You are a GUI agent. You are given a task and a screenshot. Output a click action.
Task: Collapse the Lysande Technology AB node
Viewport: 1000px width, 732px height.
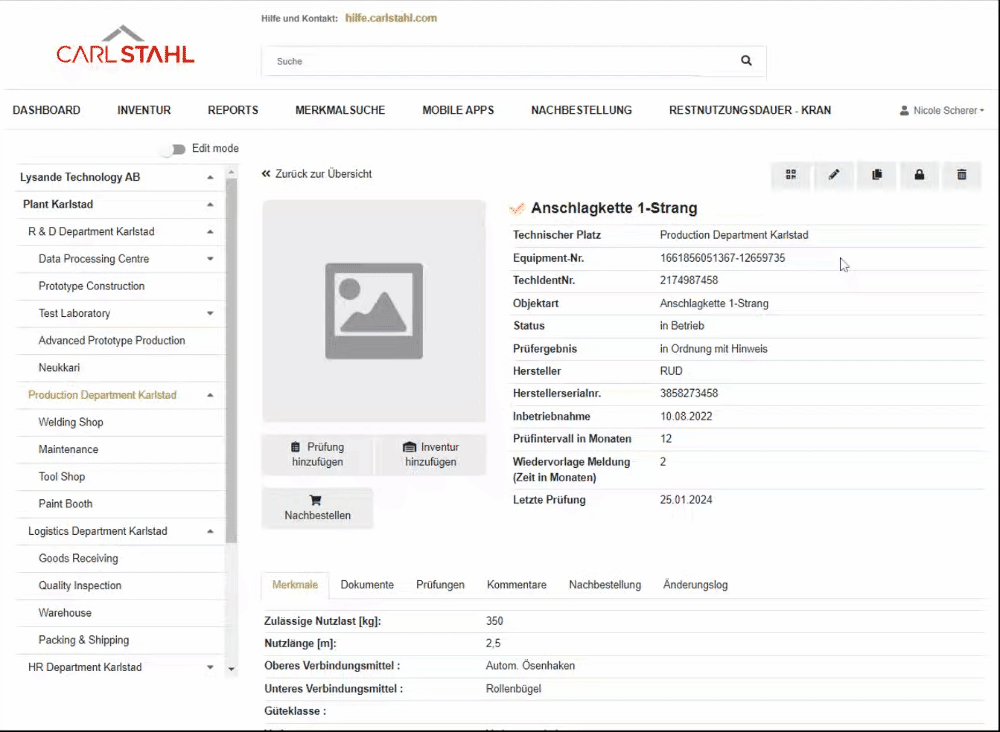pos(210,178)
